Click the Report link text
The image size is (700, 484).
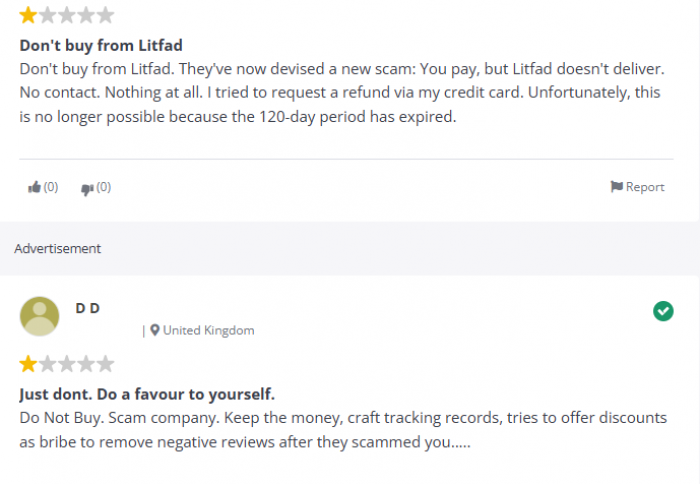click(x=645, y=187)
